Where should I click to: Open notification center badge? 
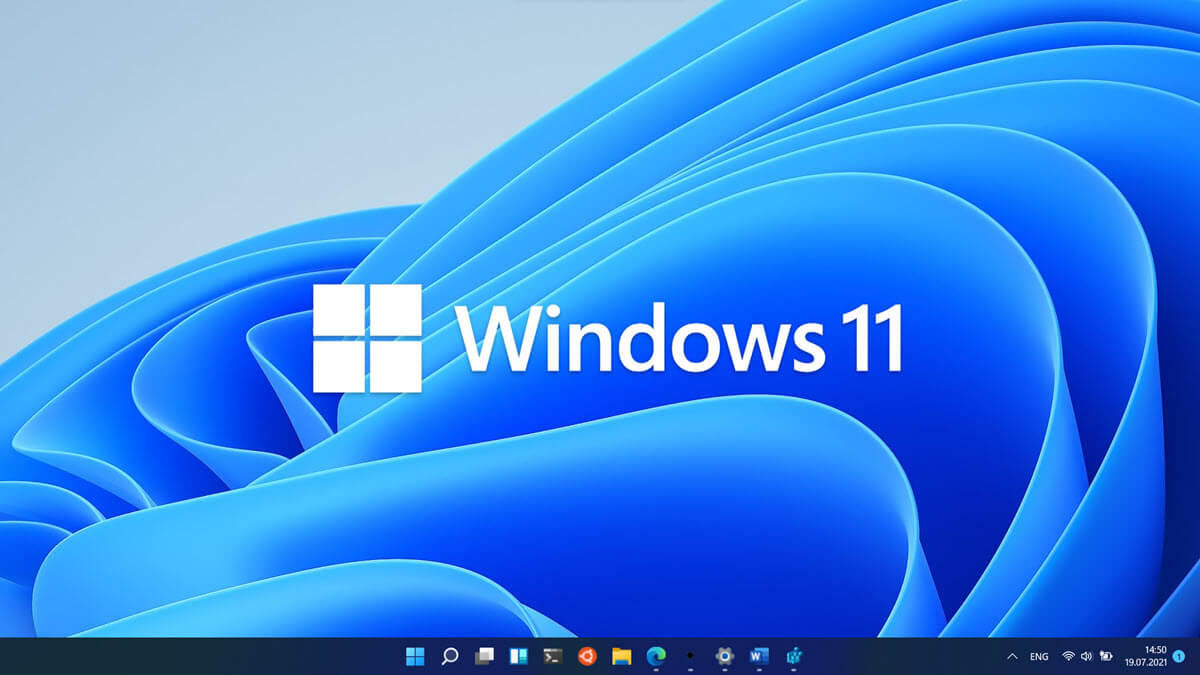(1179, 657)
